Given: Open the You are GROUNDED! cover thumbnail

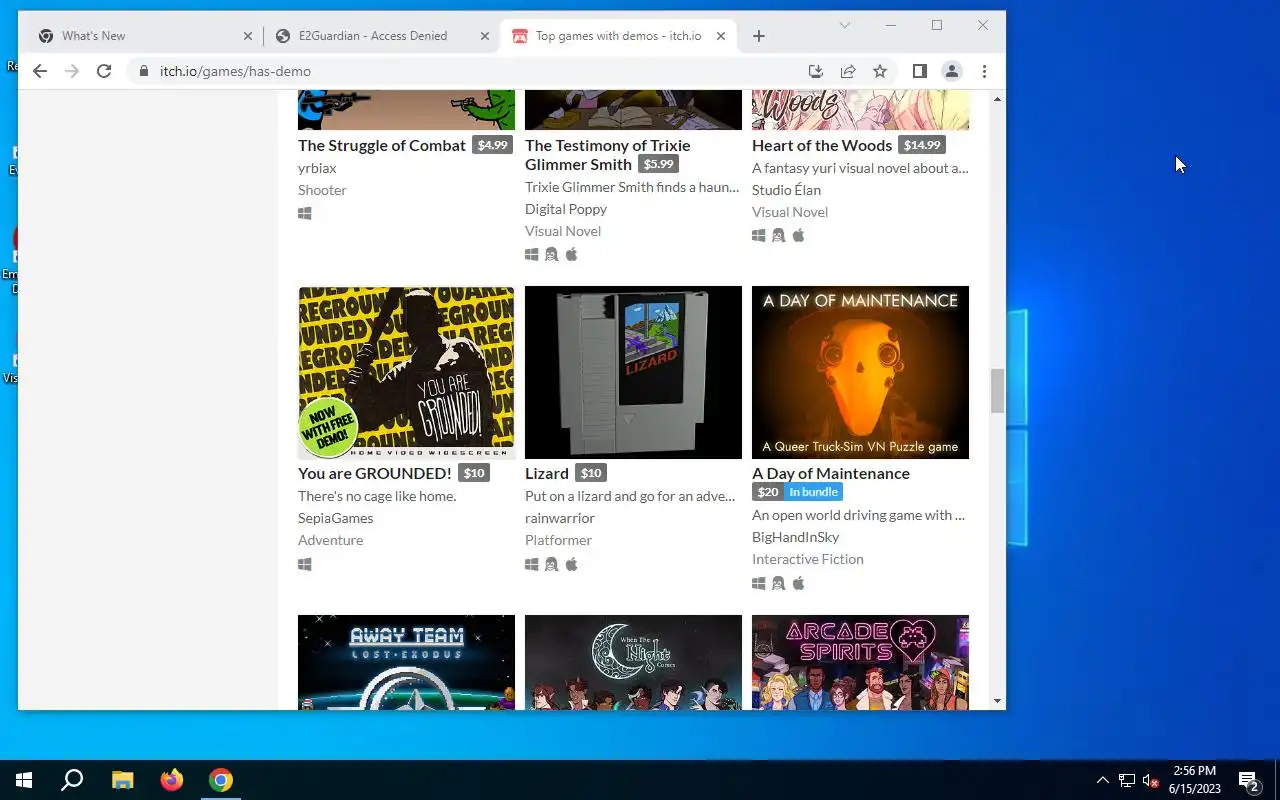Looking at the screenshot, I should pos(406,373).
